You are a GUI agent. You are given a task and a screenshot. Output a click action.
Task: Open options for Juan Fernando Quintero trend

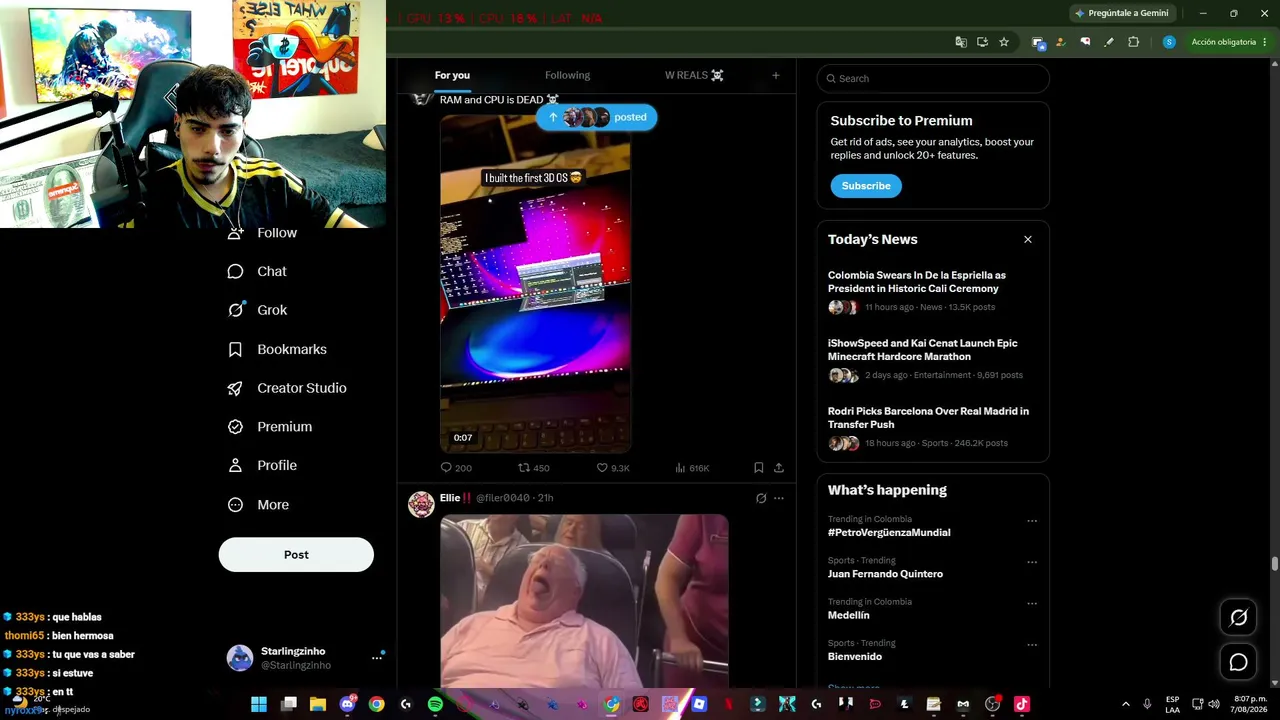coord(1032,562)
